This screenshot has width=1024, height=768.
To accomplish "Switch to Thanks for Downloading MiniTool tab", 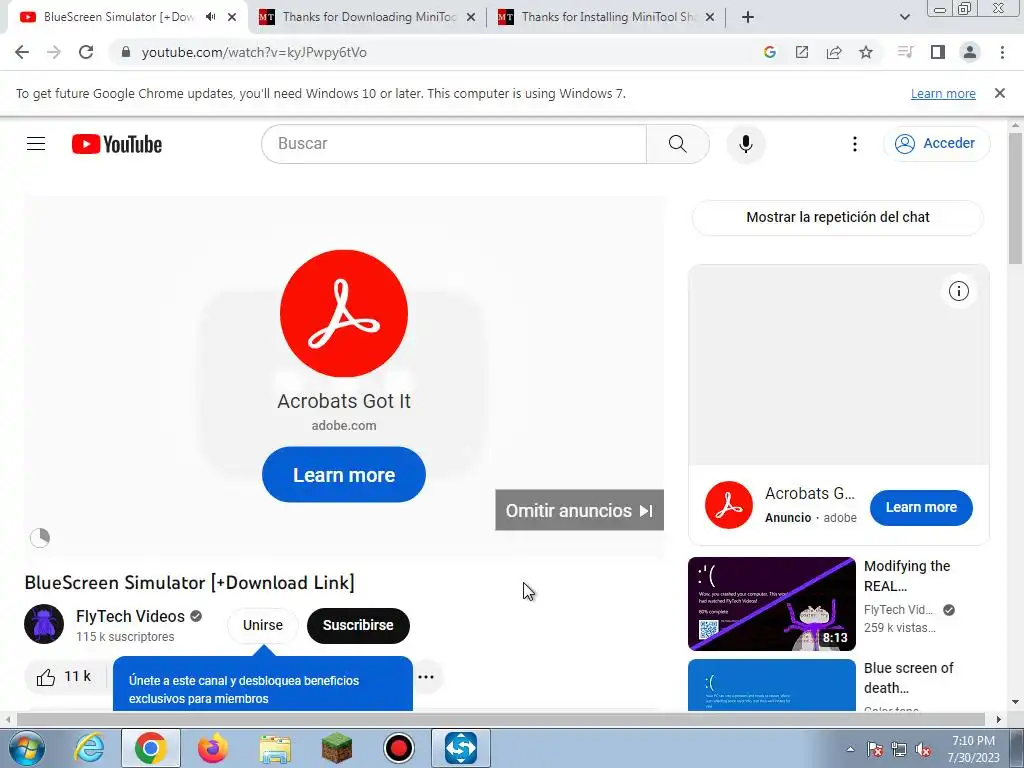I will point(369,17).
